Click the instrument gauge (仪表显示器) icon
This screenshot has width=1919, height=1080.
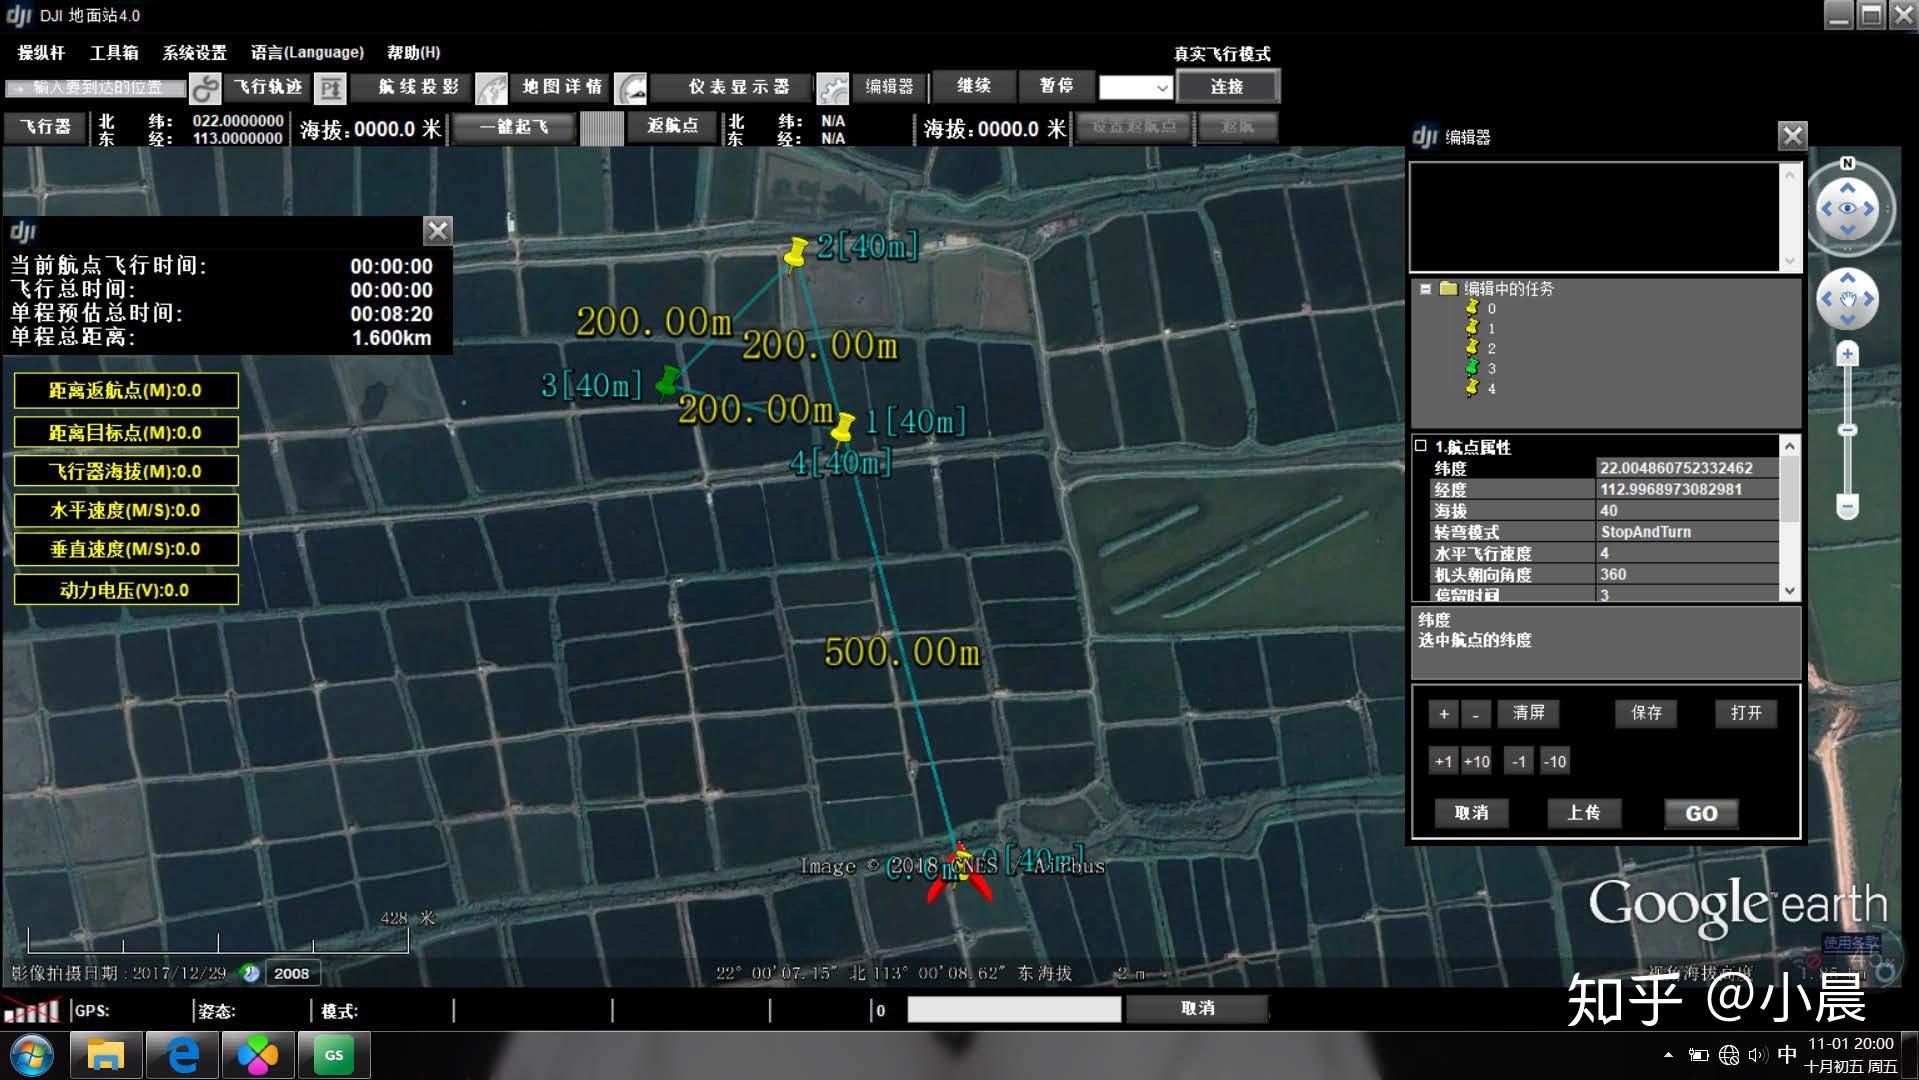630,88
